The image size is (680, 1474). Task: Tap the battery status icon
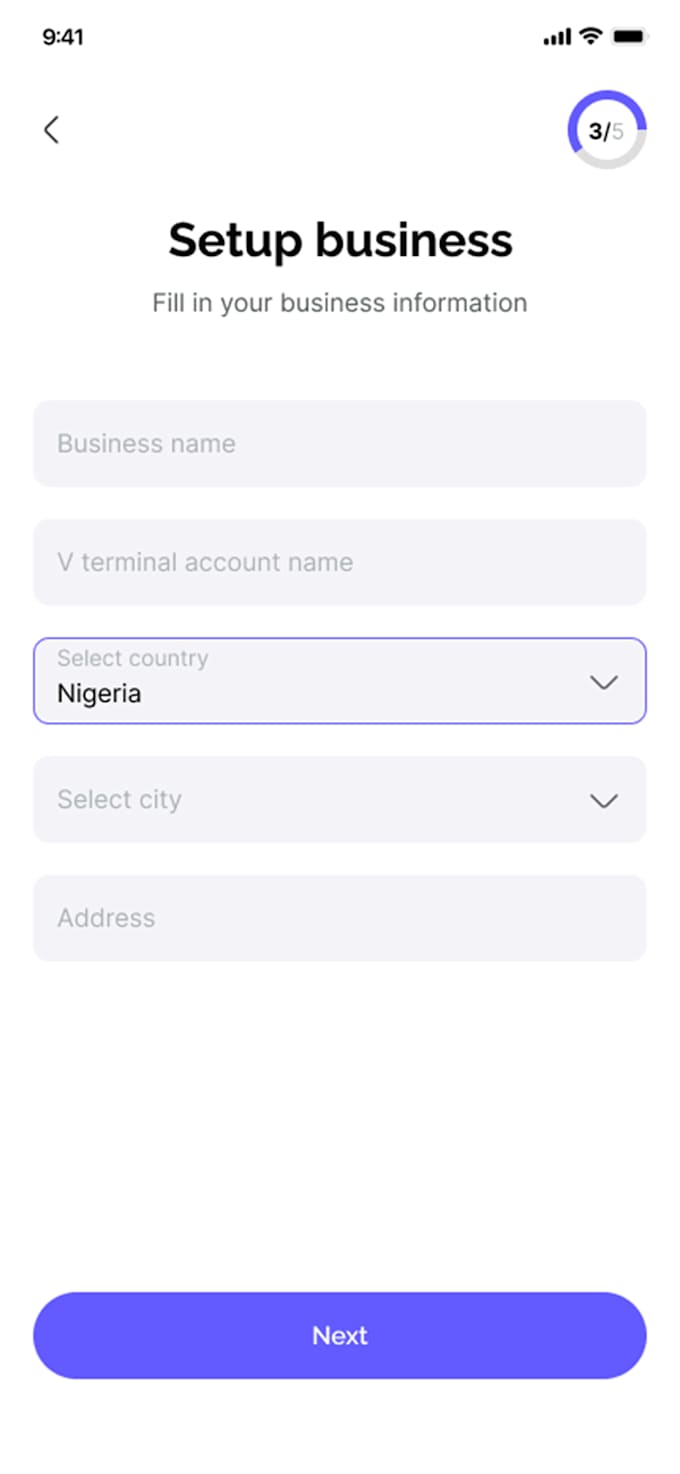(x=630, y=37)
